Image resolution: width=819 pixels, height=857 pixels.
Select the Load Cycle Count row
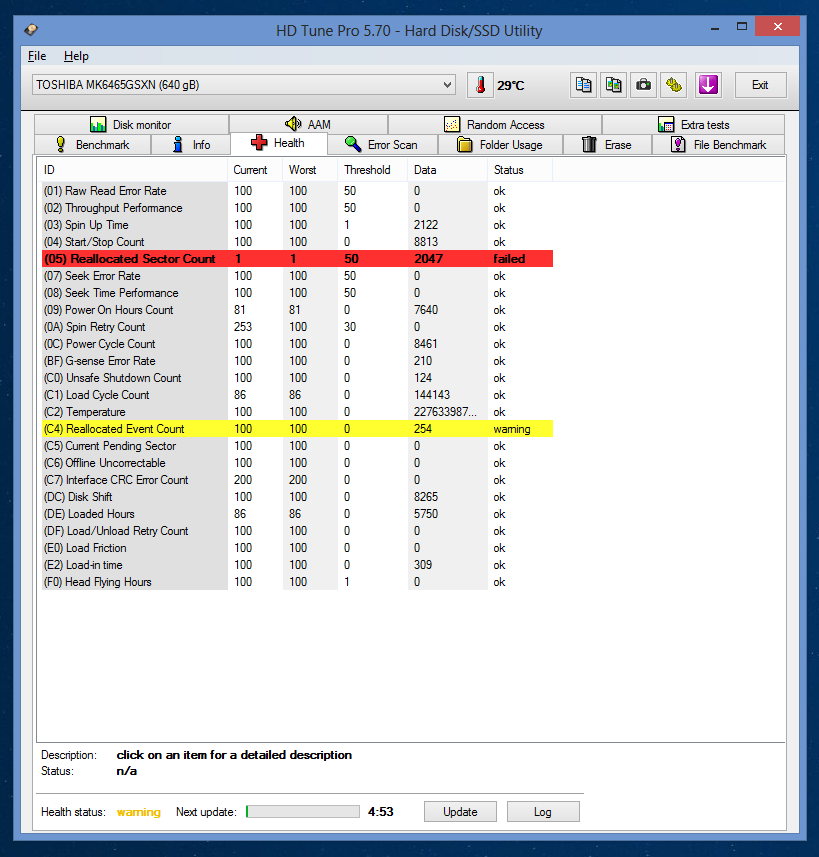coord(297,395)
